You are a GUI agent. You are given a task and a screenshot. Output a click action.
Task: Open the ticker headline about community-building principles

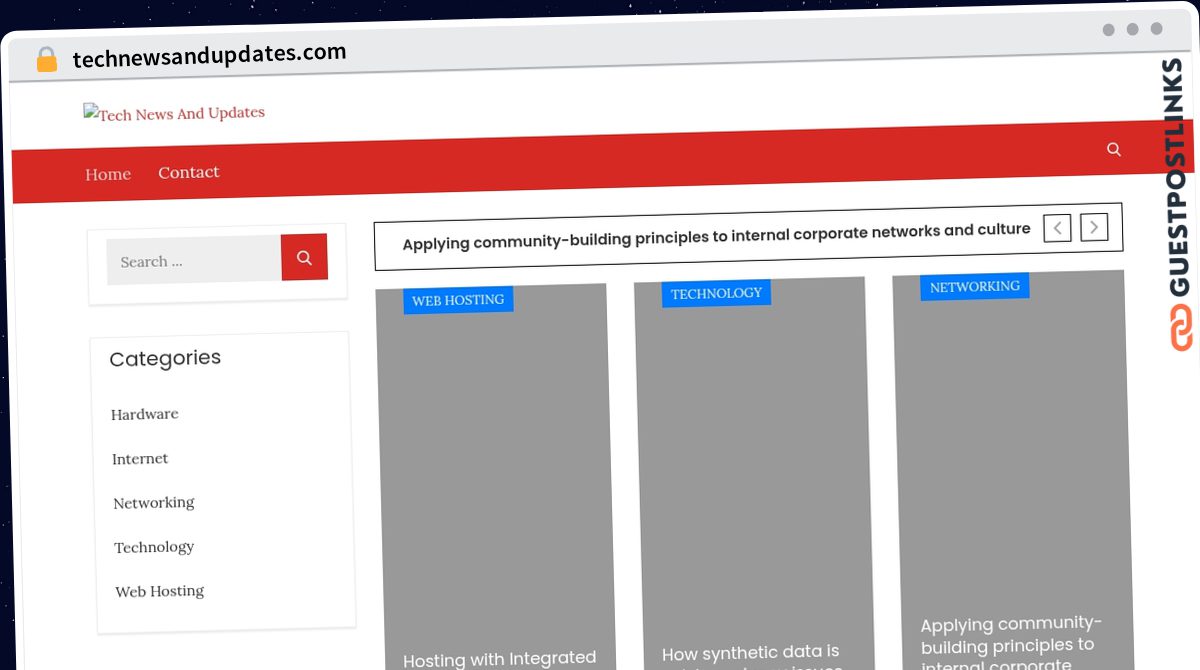716,236
